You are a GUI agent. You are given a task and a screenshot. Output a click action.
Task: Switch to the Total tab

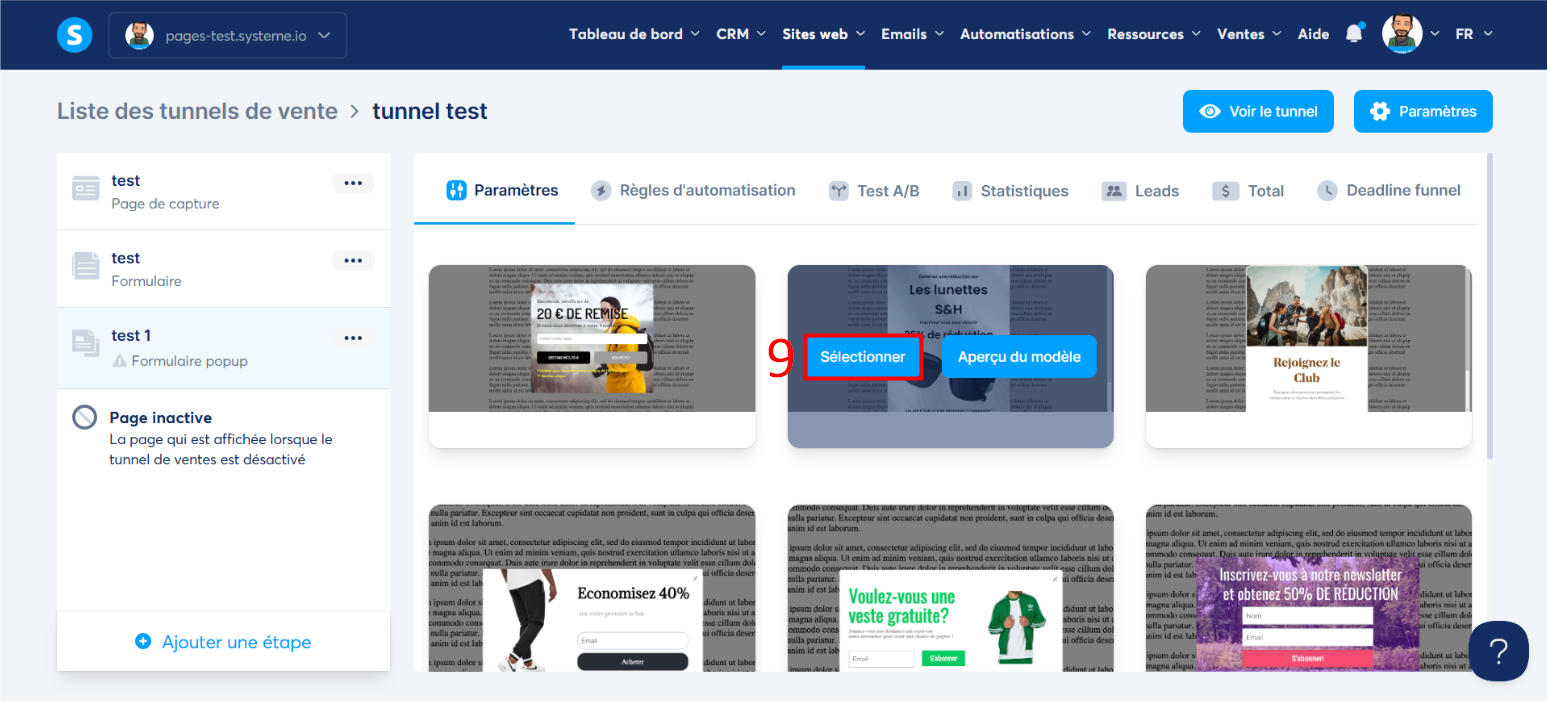click(x=1248, y=191)
